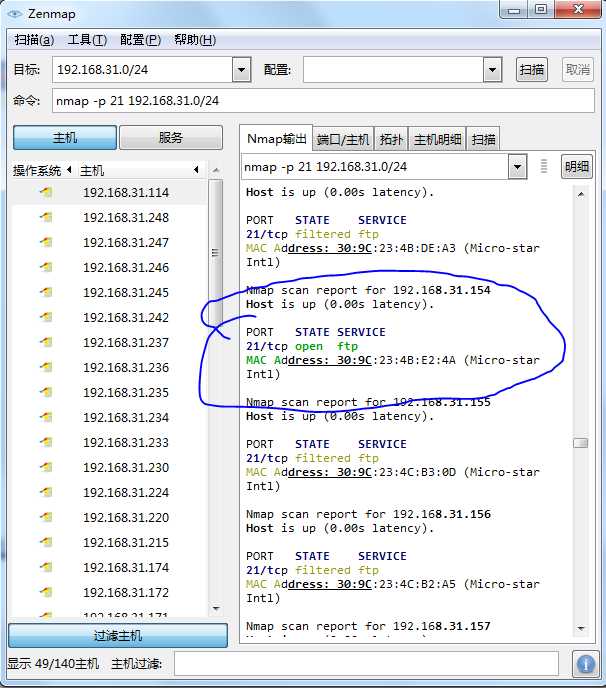Click the host list scroll-up arrow
The height and width of the screenshot is (688, 606).
[x=215, y=170]
